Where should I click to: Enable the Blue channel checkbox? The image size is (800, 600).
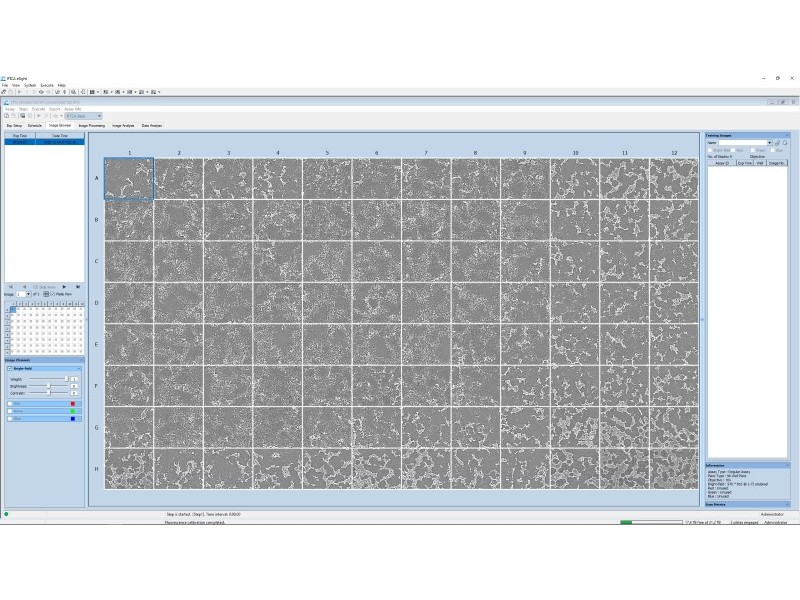10,419
